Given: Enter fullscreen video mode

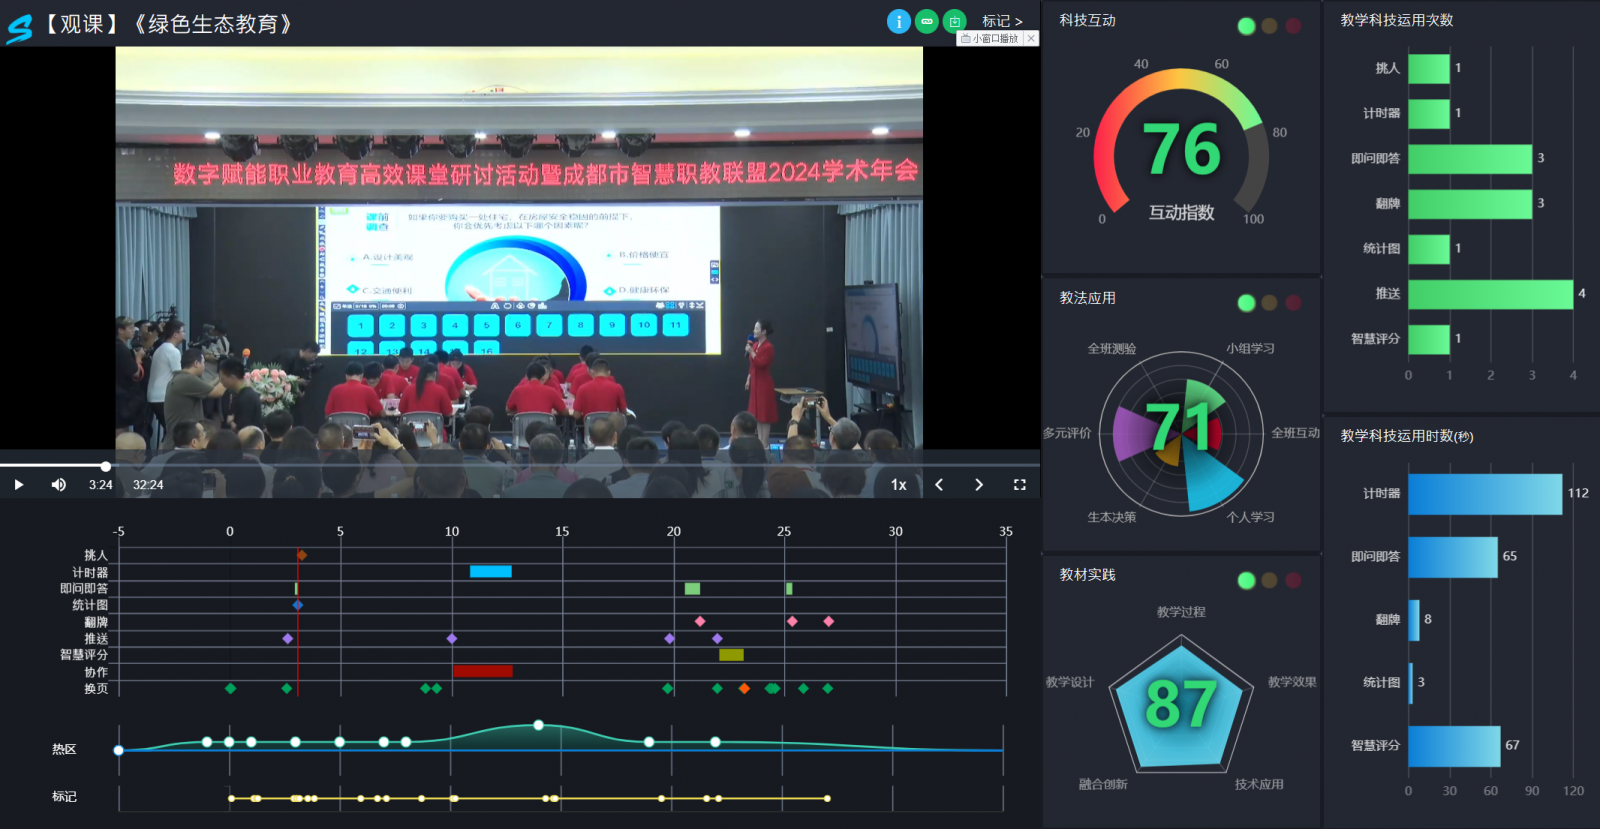Looking at the screenshot, I should tap(1020, 485).
